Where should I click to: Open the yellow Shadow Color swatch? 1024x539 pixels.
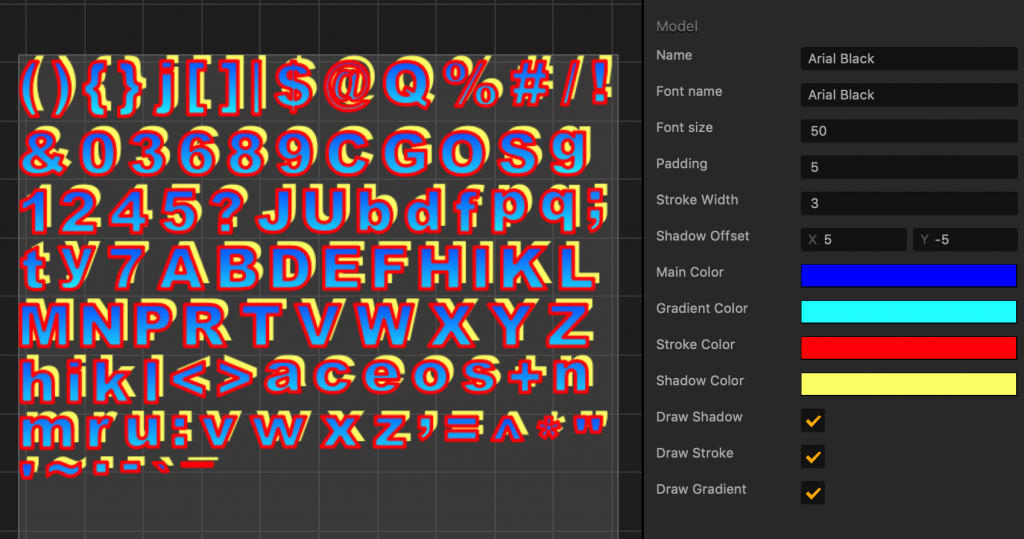pos(908,384)
